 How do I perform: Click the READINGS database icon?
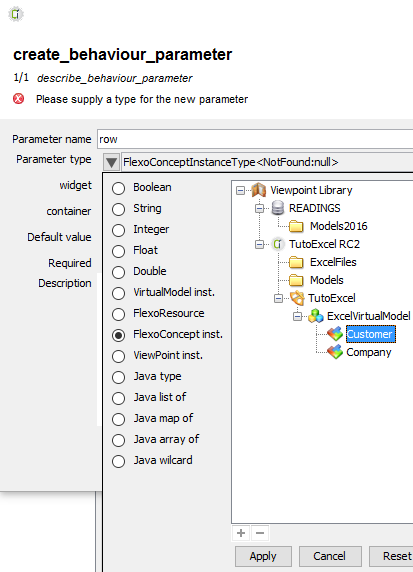[x=278, y=208]
